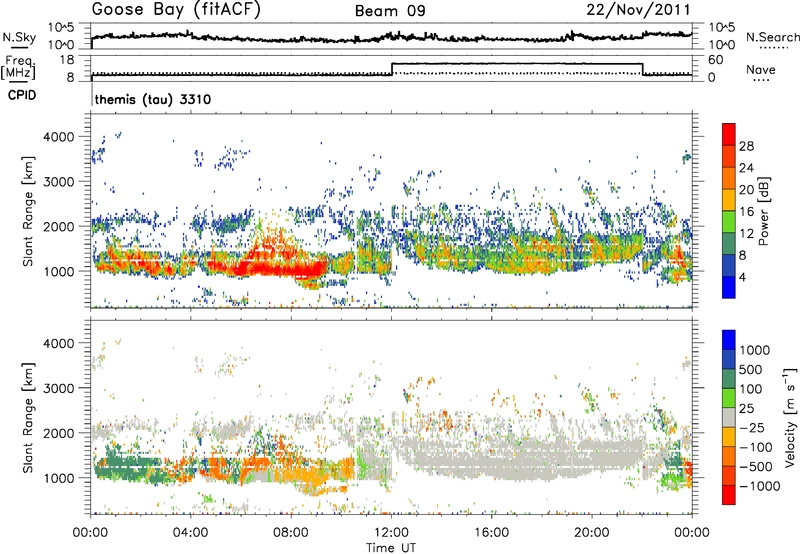Select the "12" power colorbar value
The image size is (800, 554).
[746, 234]
